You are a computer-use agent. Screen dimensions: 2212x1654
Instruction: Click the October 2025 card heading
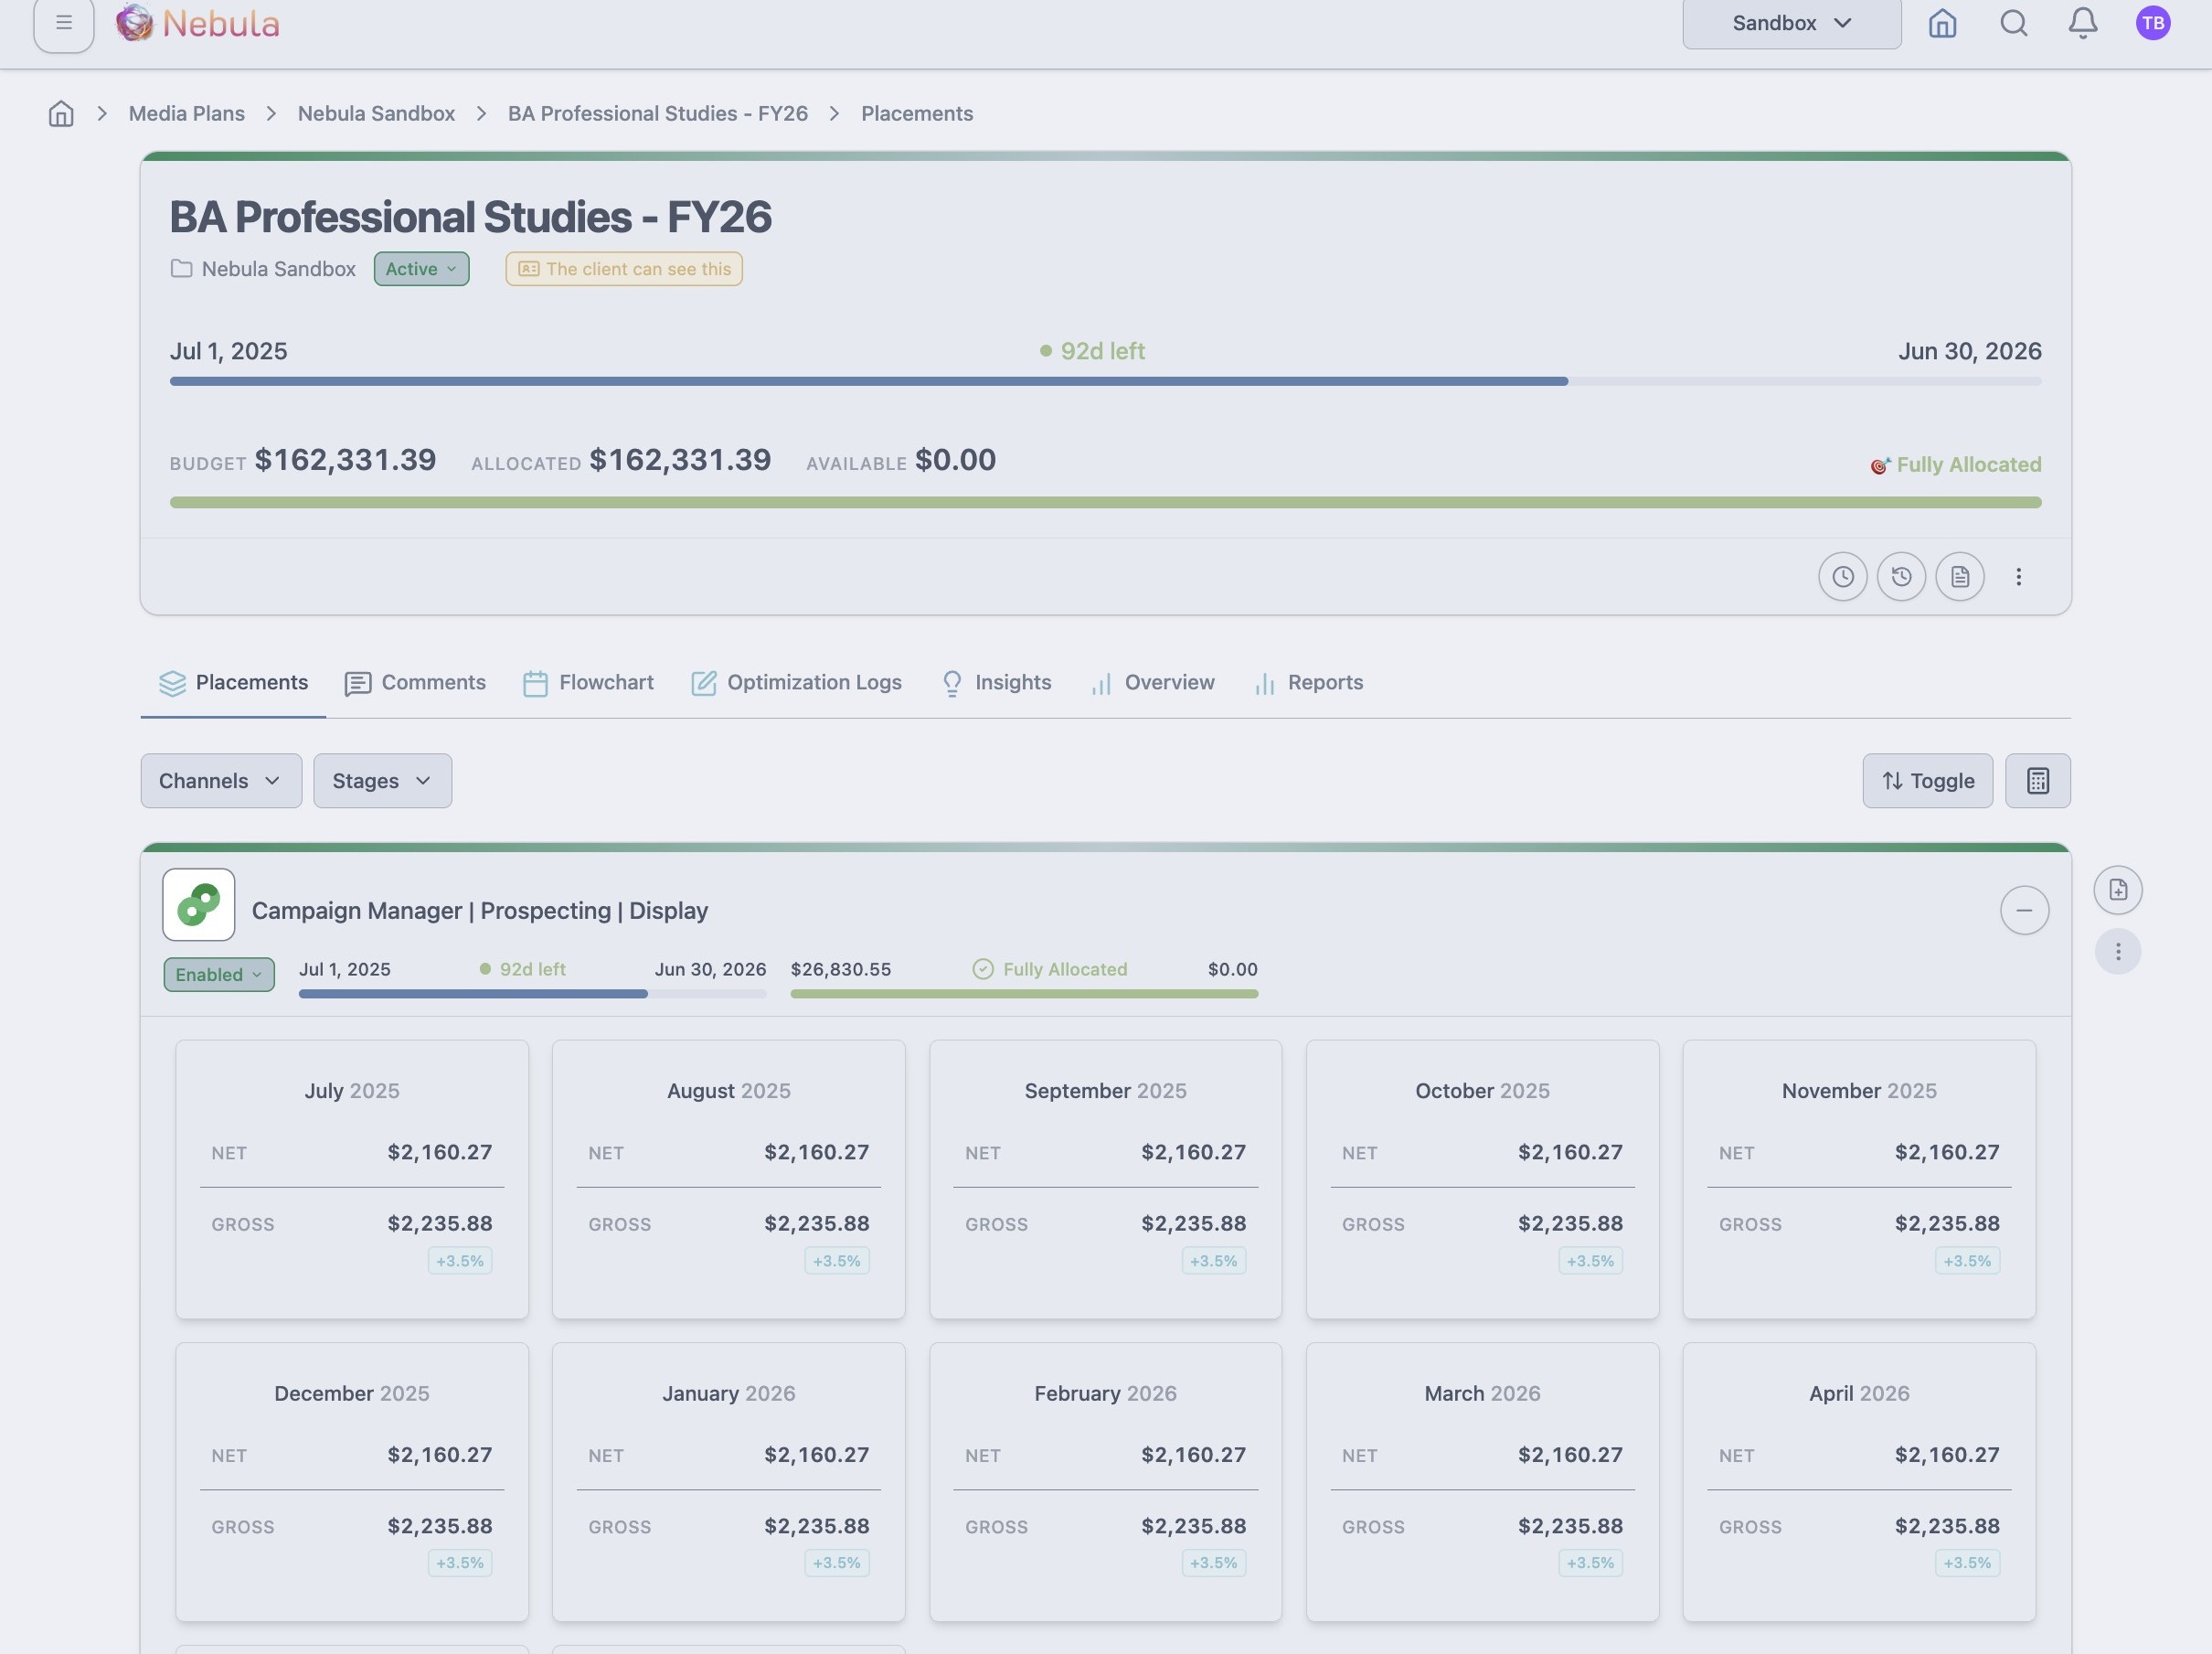[x=1482, y=1091]
